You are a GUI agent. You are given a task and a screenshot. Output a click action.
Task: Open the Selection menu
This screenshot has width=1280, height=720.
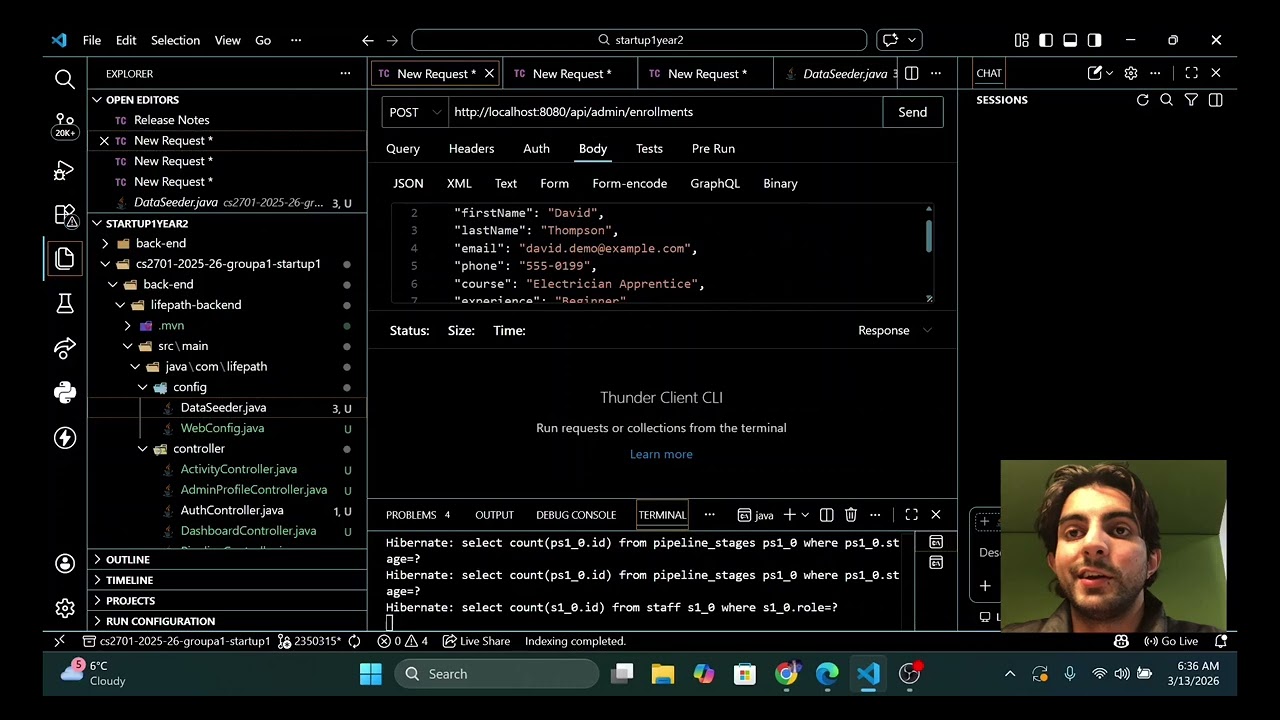175,40
